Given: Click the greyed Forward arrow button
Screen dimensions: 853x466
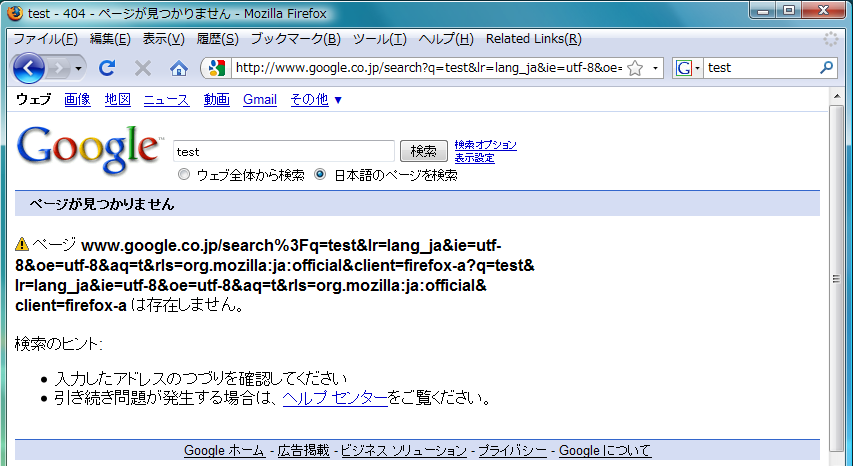Looking at the screenshot, I should point(59,69).
